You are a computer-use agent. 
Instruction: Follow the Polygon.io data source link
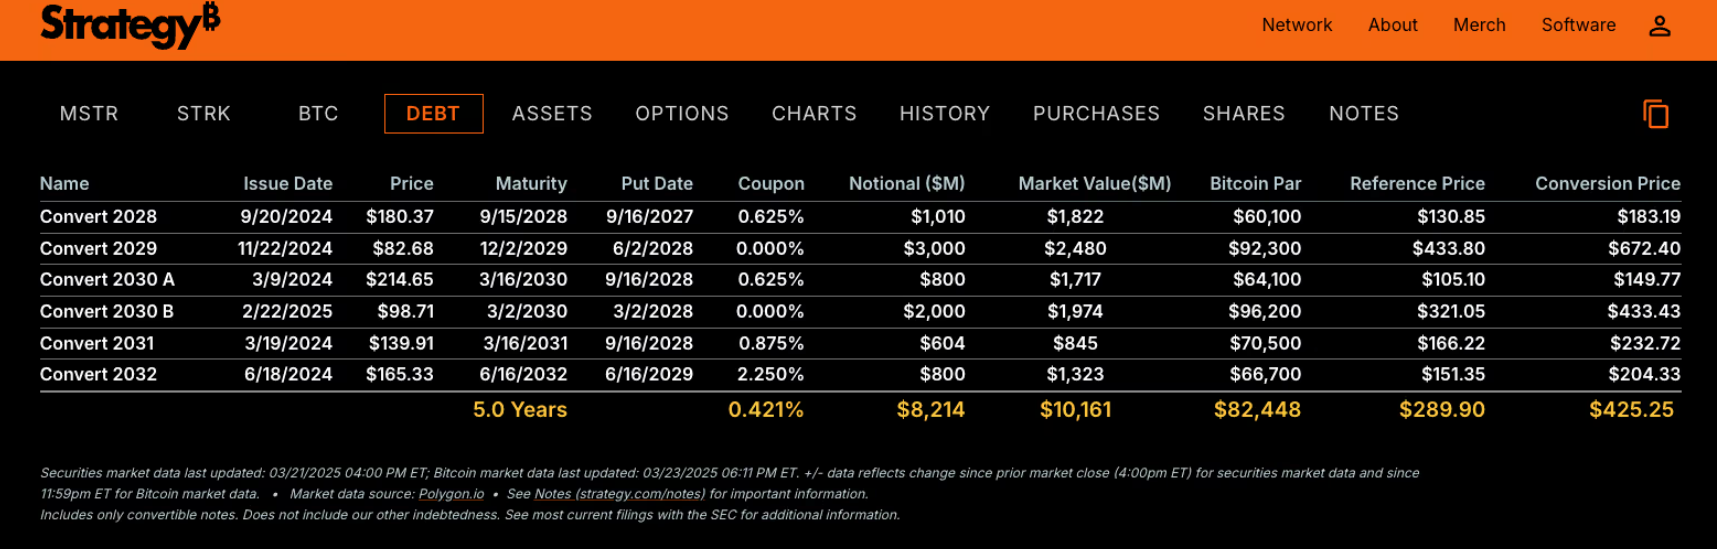click(451, 494)
